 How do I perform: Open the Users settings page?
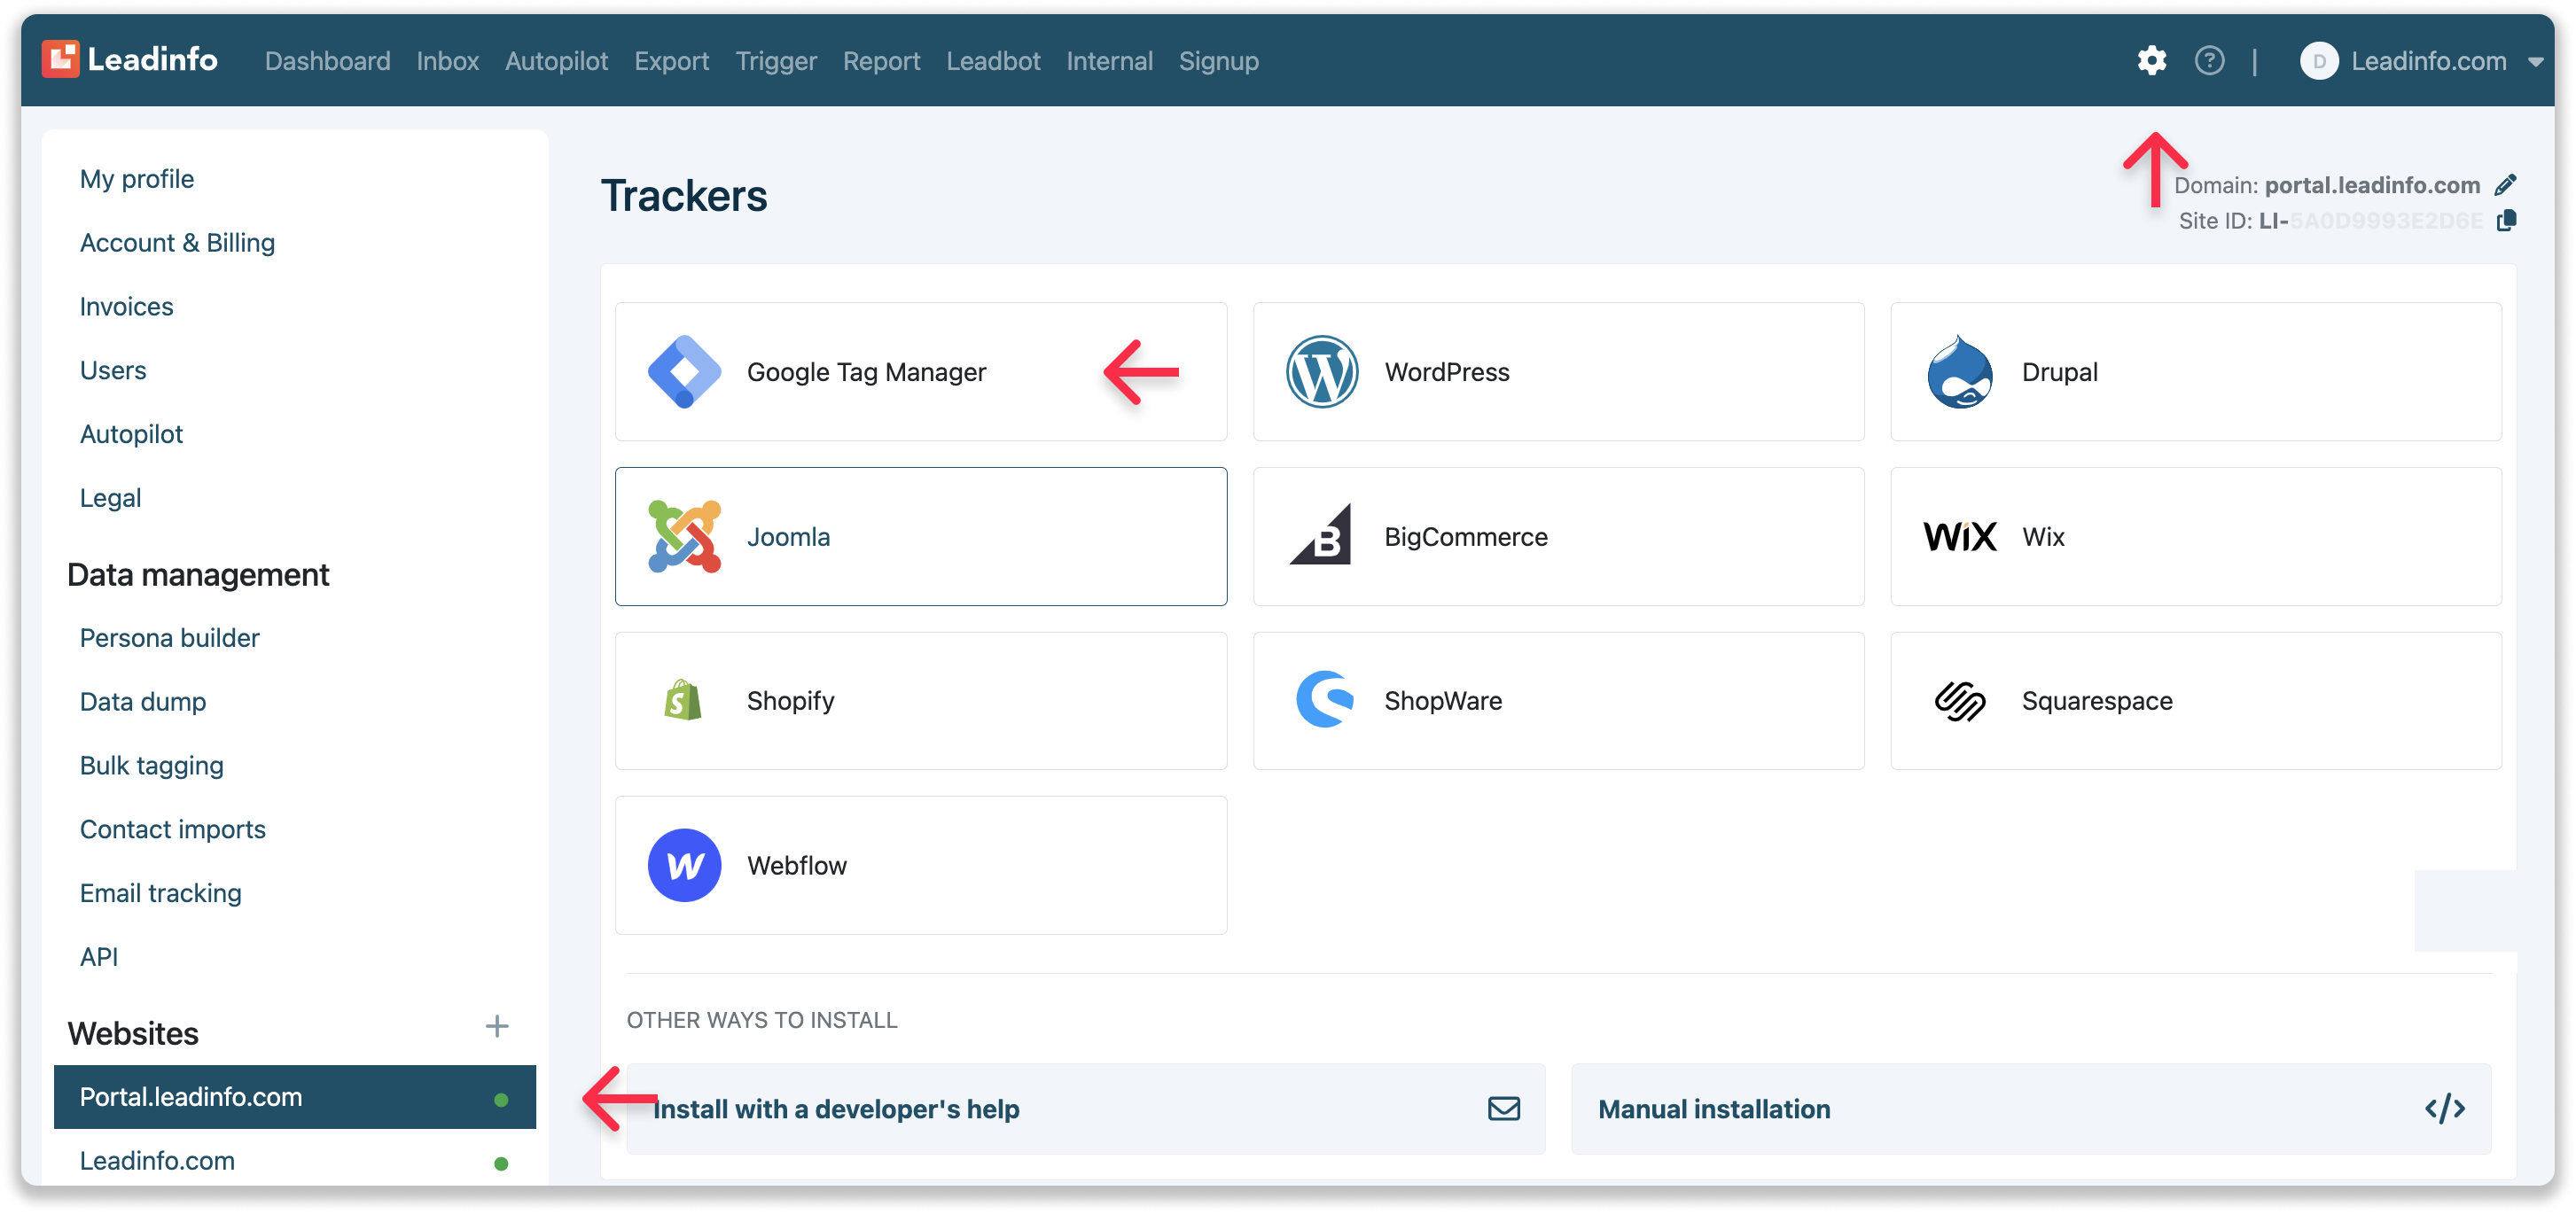coord(113,371)
